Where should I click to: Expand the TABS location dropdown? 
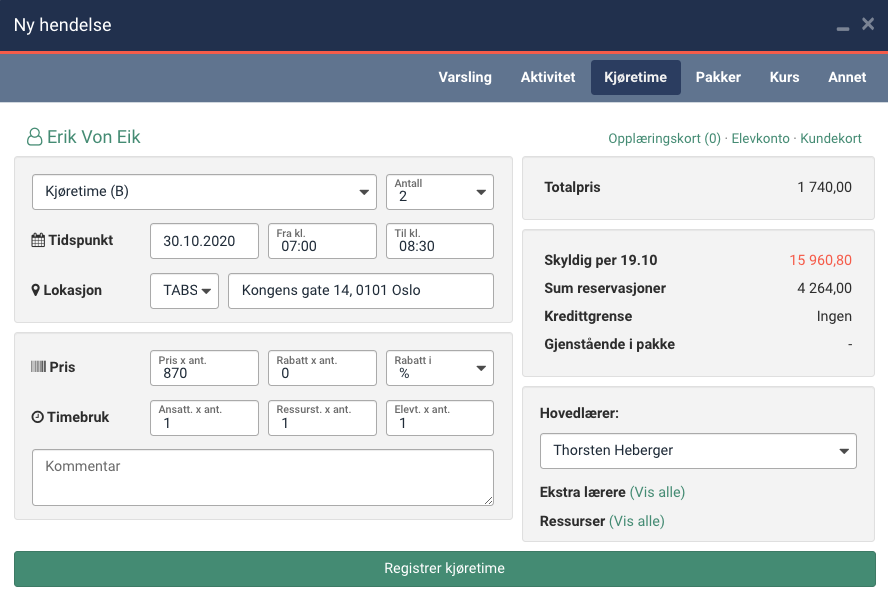point(184,291)
